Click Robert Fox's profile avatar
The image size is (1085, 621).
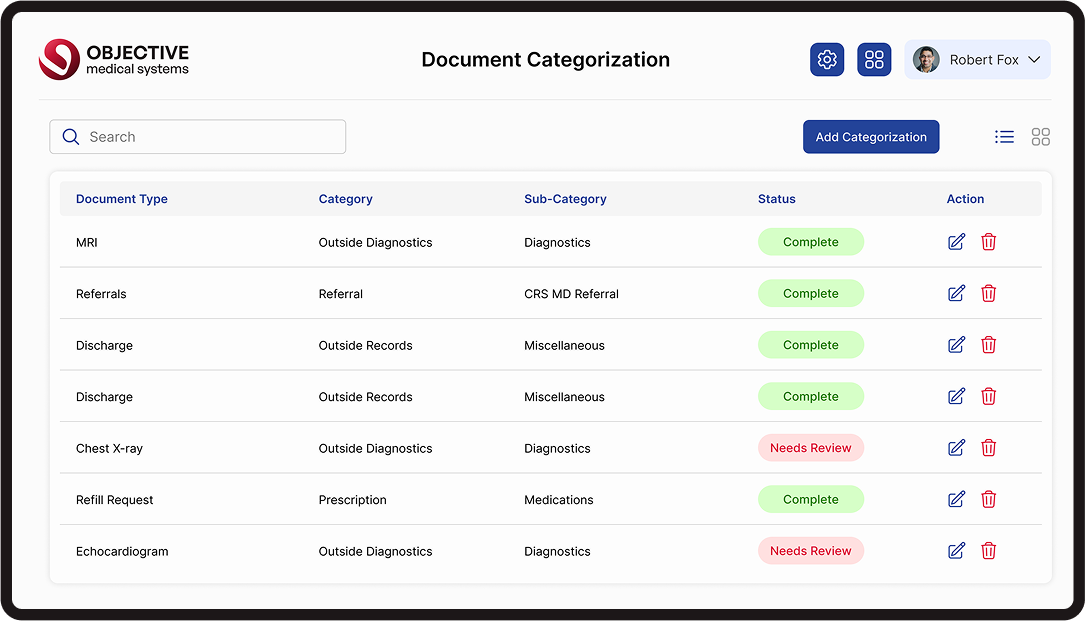pos(926,60)
